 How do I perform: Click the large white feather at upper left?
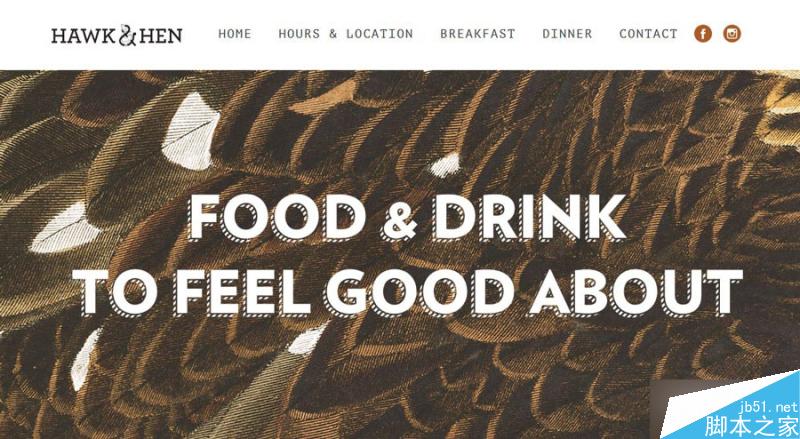[x=190, y=132]
